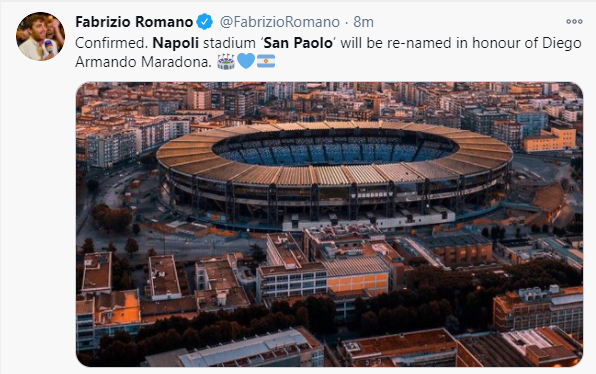Click the stadium emoji in the tweet

point(226,62)
